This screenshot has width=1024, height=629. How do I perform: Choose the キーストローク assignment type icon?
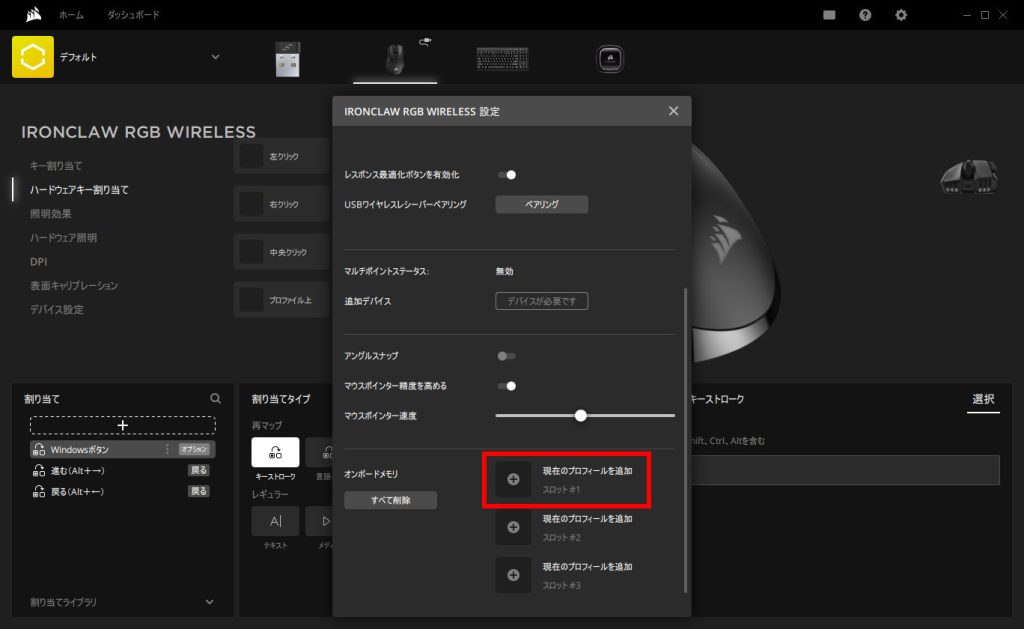pyautogui.click(x=275, y=452)
